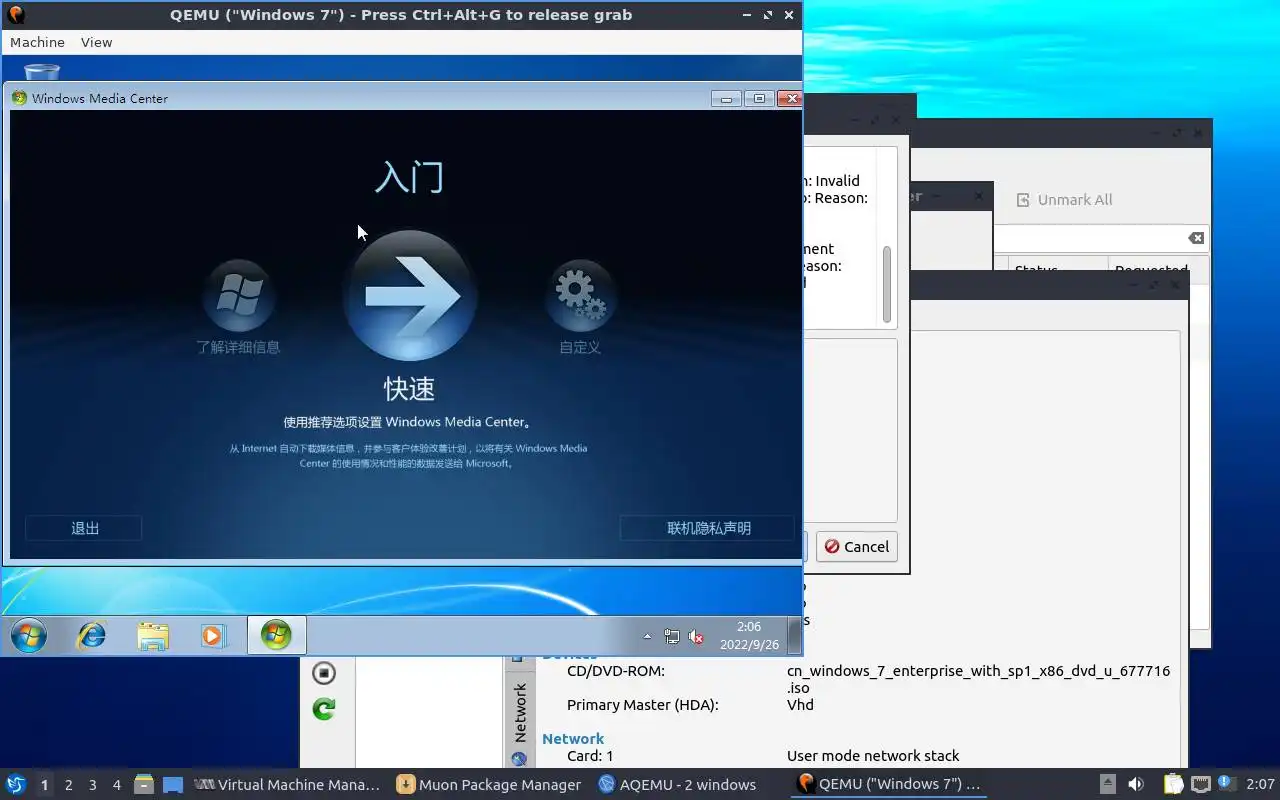
Task: Click the host network monitor tray icon
Action: pos(1200,784)
